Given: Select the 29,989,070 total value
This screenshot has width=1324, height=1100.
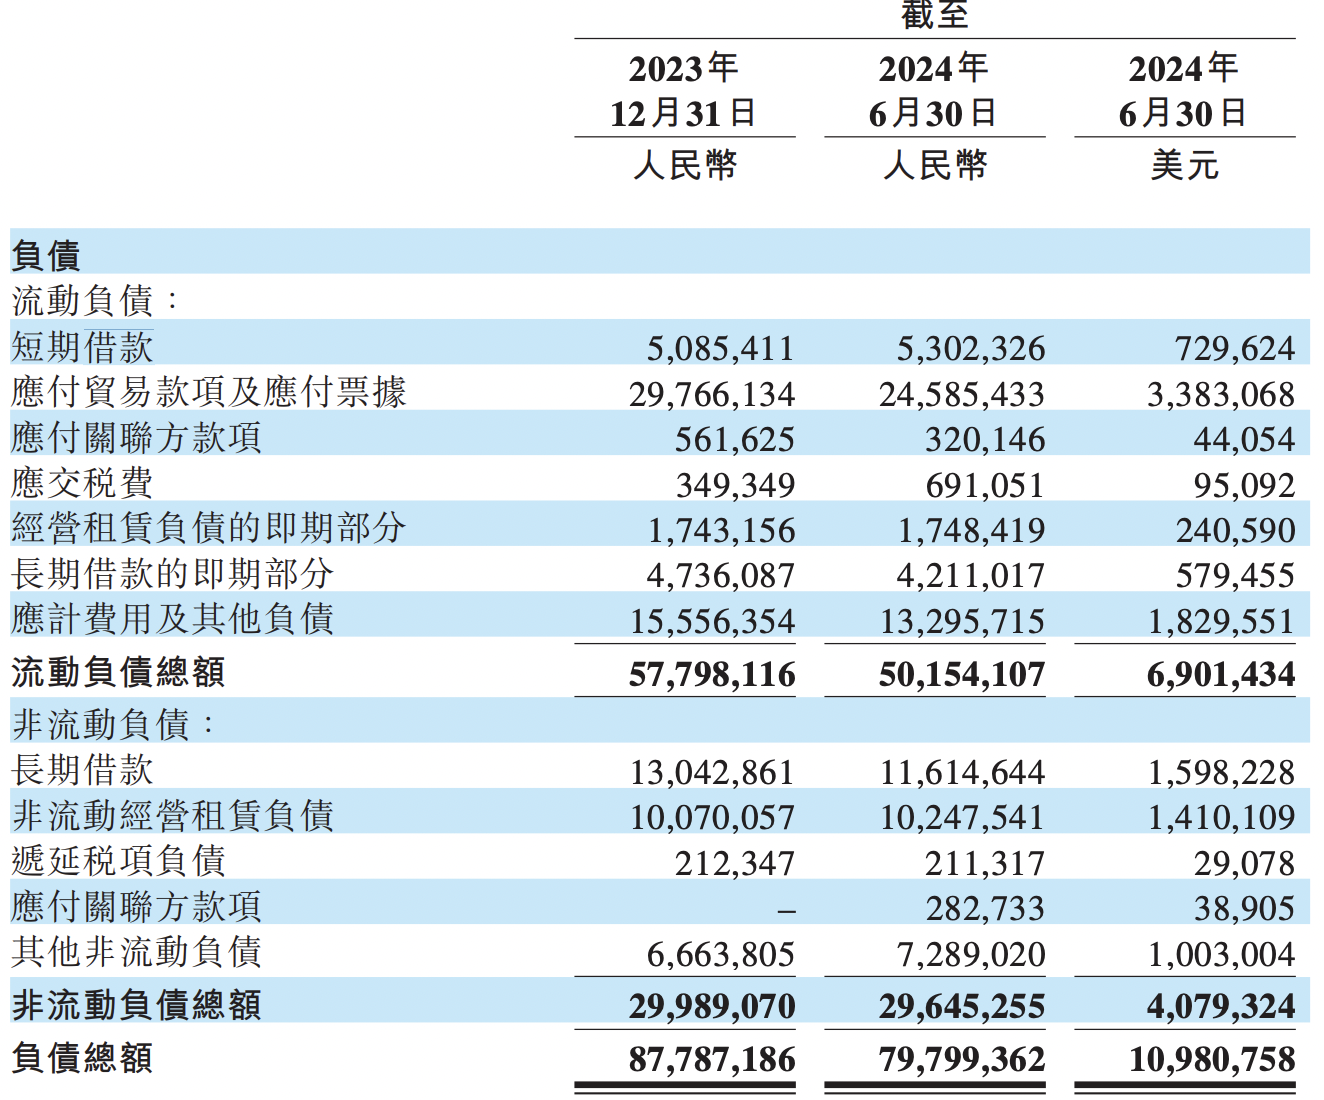Looking at the screenshot, I should [x=712, y=1007].
